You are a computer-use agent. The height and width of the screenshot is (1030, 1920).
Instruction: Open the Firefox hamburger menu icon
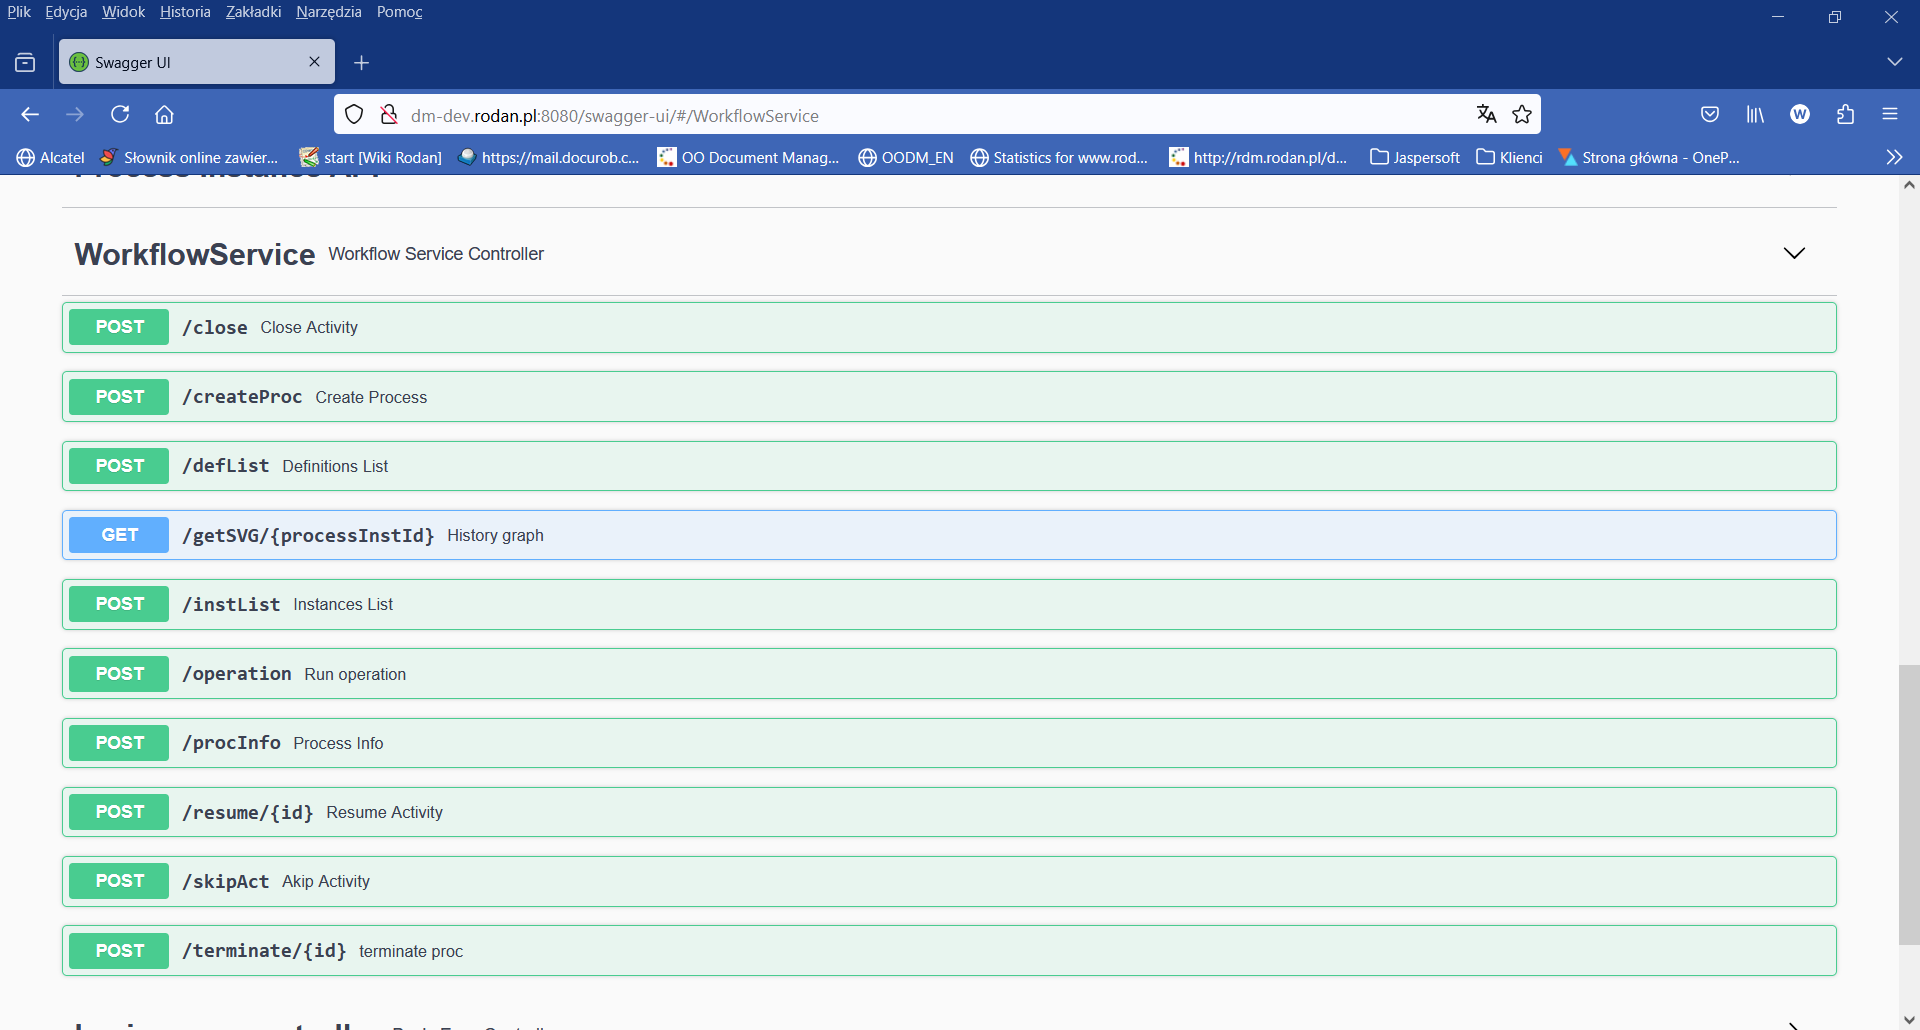pyautogui.click(x=1891, y=114)
